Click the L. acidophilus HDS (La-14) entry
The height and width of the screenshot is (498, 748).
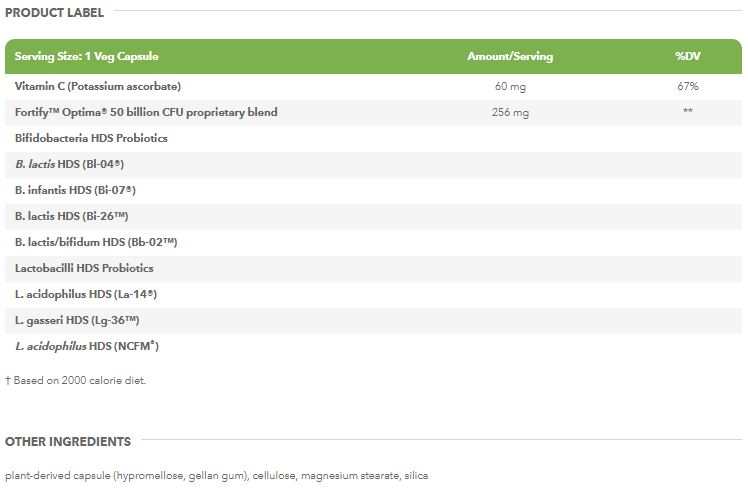[86, 294]
